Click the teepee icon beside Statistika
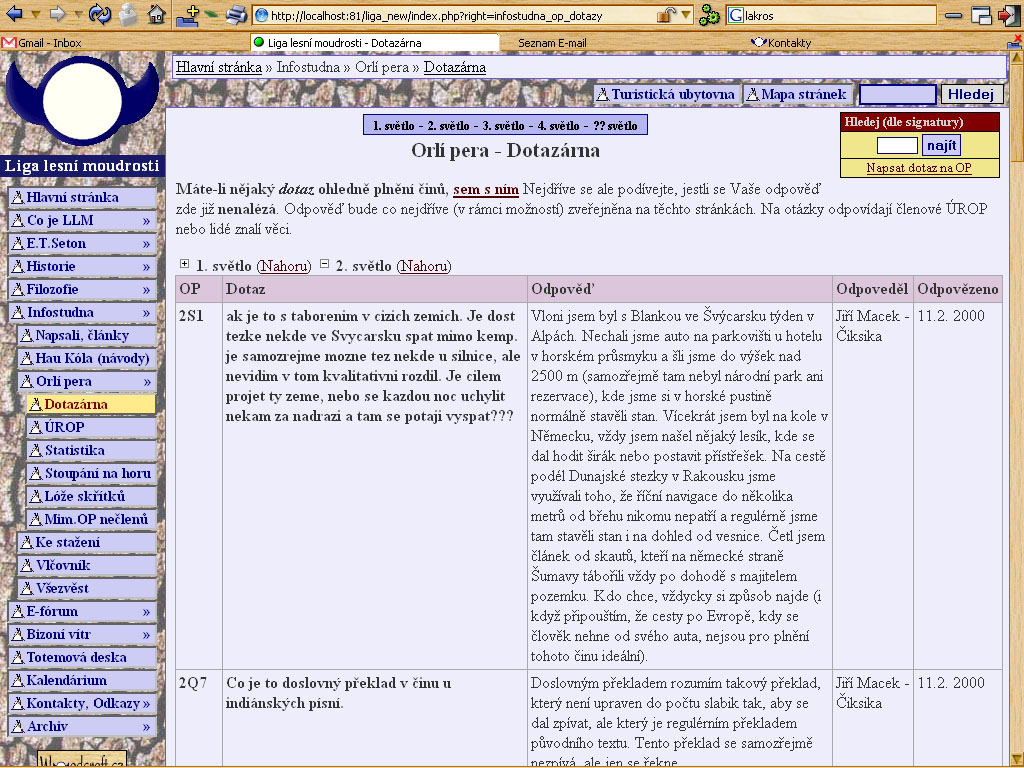1024x768 pixels. coord(36,451)
